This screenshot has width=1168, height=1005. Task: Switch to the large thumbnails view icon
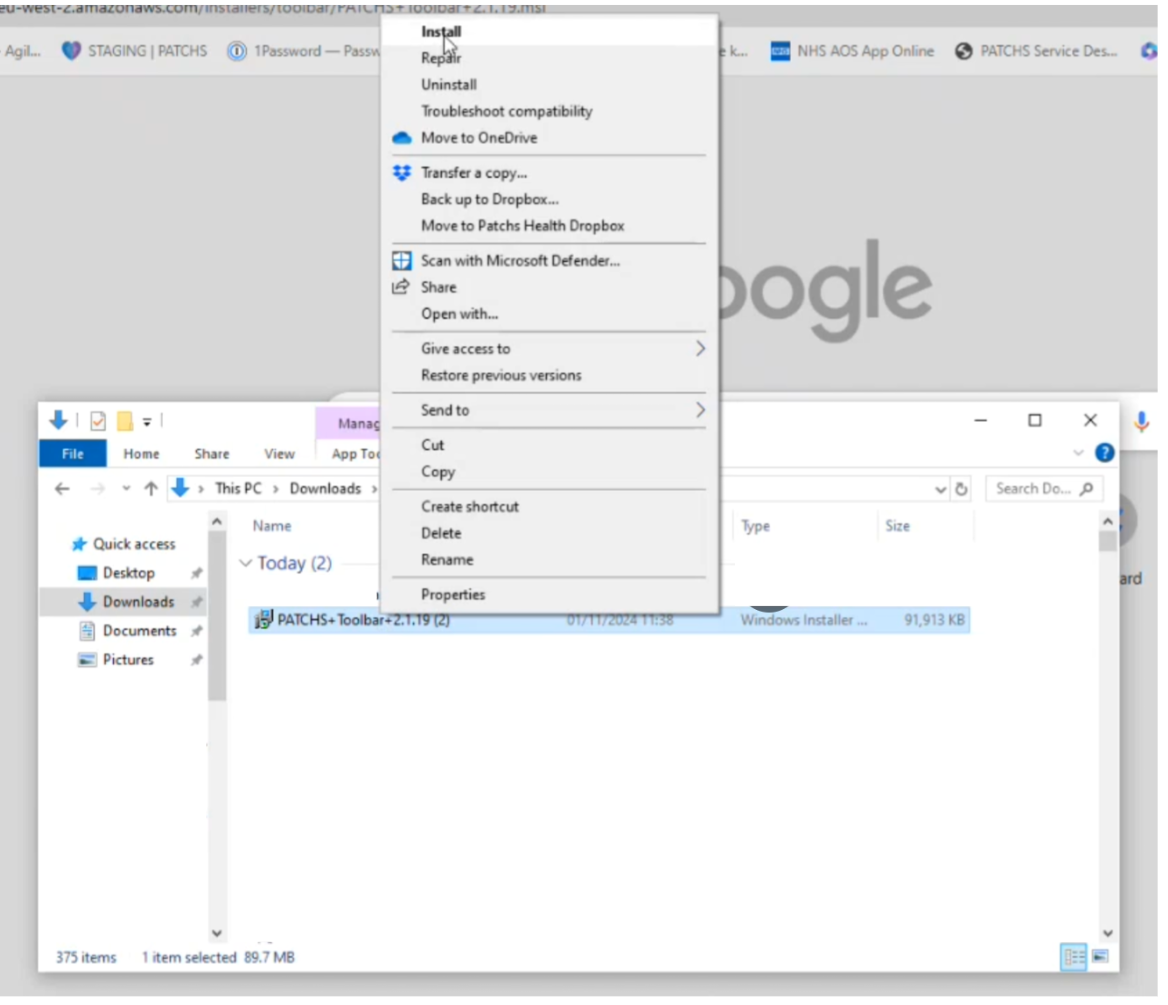1100,957
